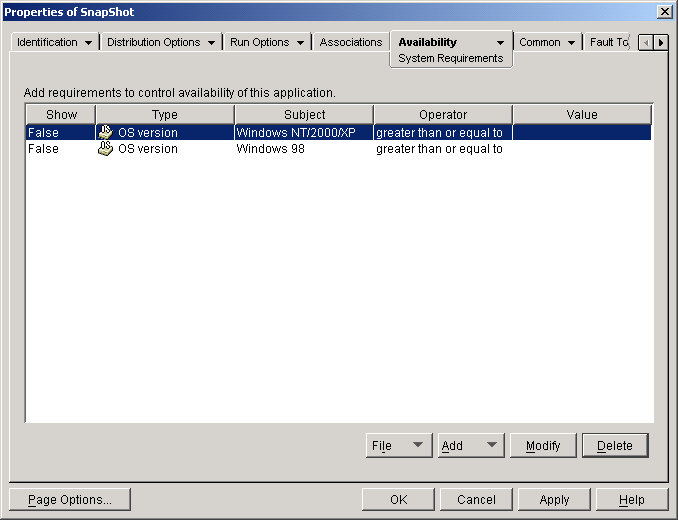Click the Modify button
This screenshot has width=678, height=520.
(x=543, y=445)
